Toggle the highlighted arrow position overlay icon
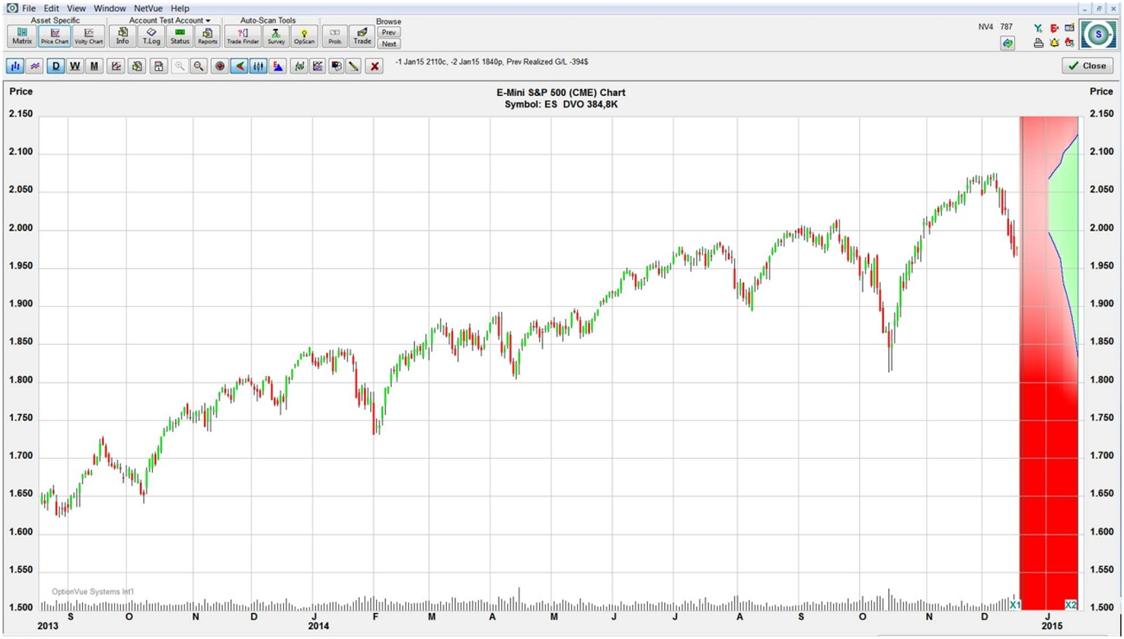This screenshot has width=1124, height=639. [x=240, y=66]
